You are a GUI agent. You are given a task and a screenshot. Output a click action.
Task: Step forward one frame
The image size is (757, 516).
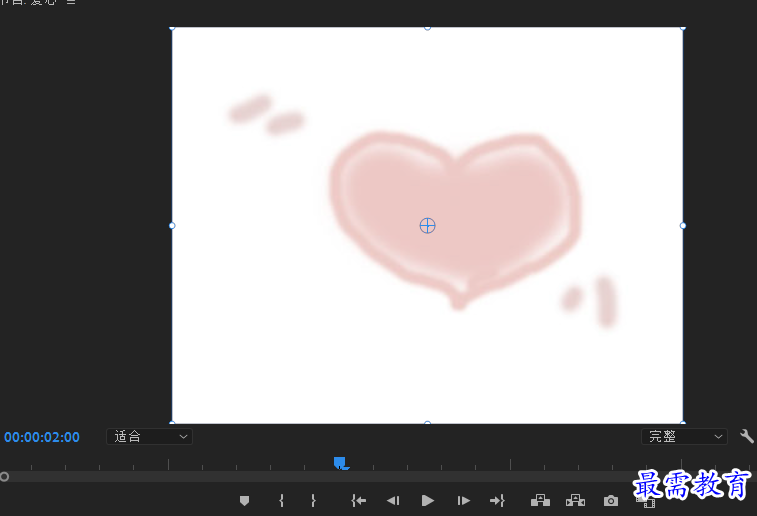[x=463, y=501]
